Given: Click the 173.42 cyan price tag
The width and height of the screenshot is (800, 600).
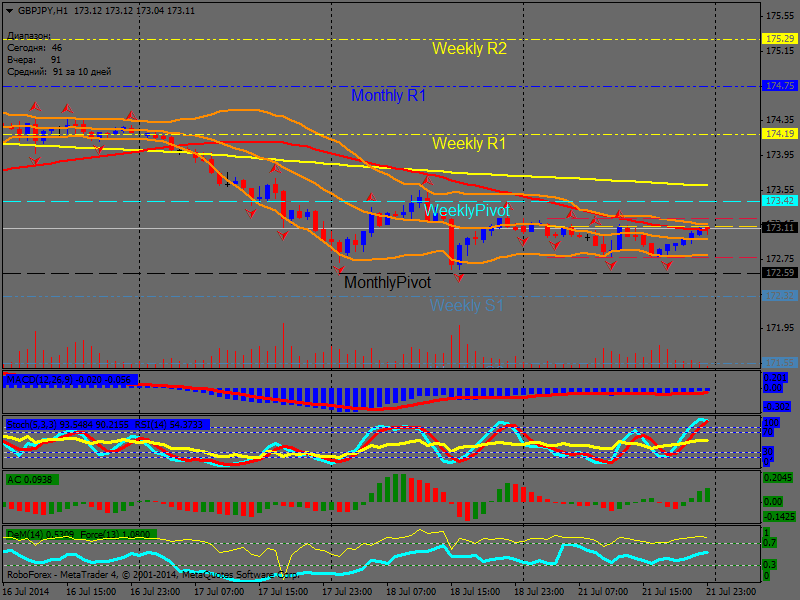Looking at the screenshot, I should (779, 201).
